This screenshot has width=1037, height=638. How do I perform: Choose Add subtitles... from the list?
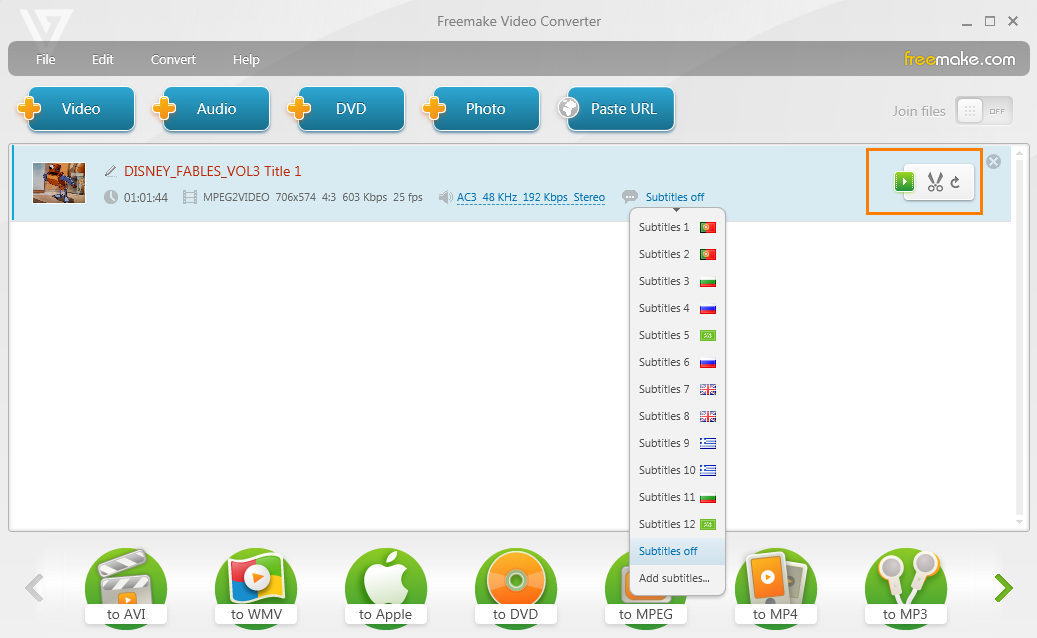coord(674,578)
